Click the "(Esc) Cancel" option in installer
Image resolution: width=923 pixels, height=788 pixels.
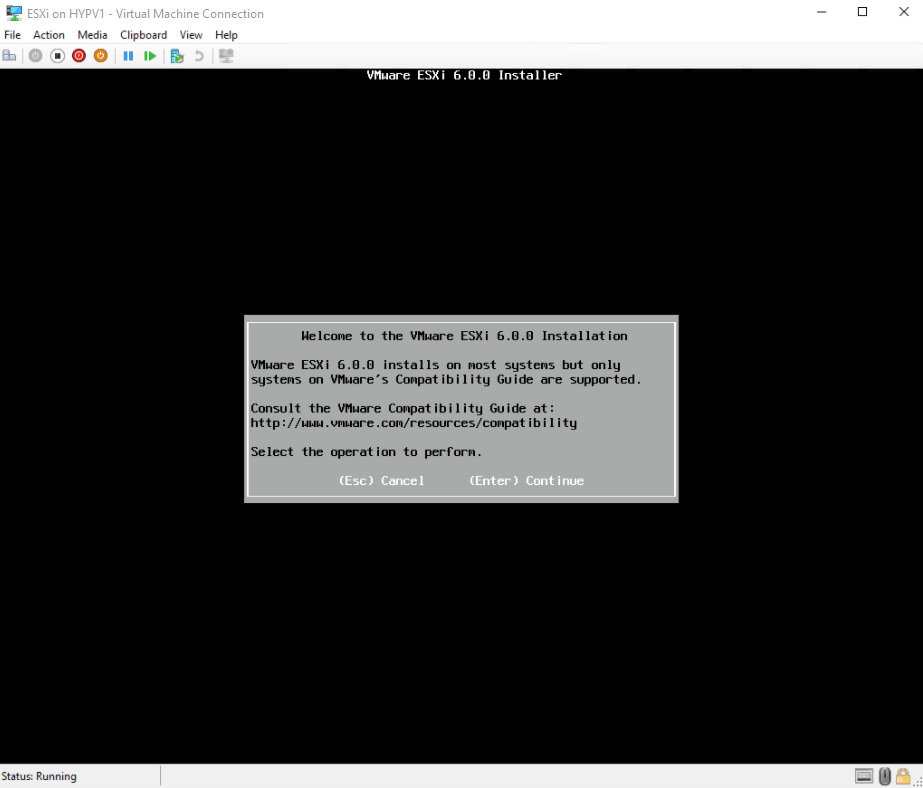pos(381,481)
